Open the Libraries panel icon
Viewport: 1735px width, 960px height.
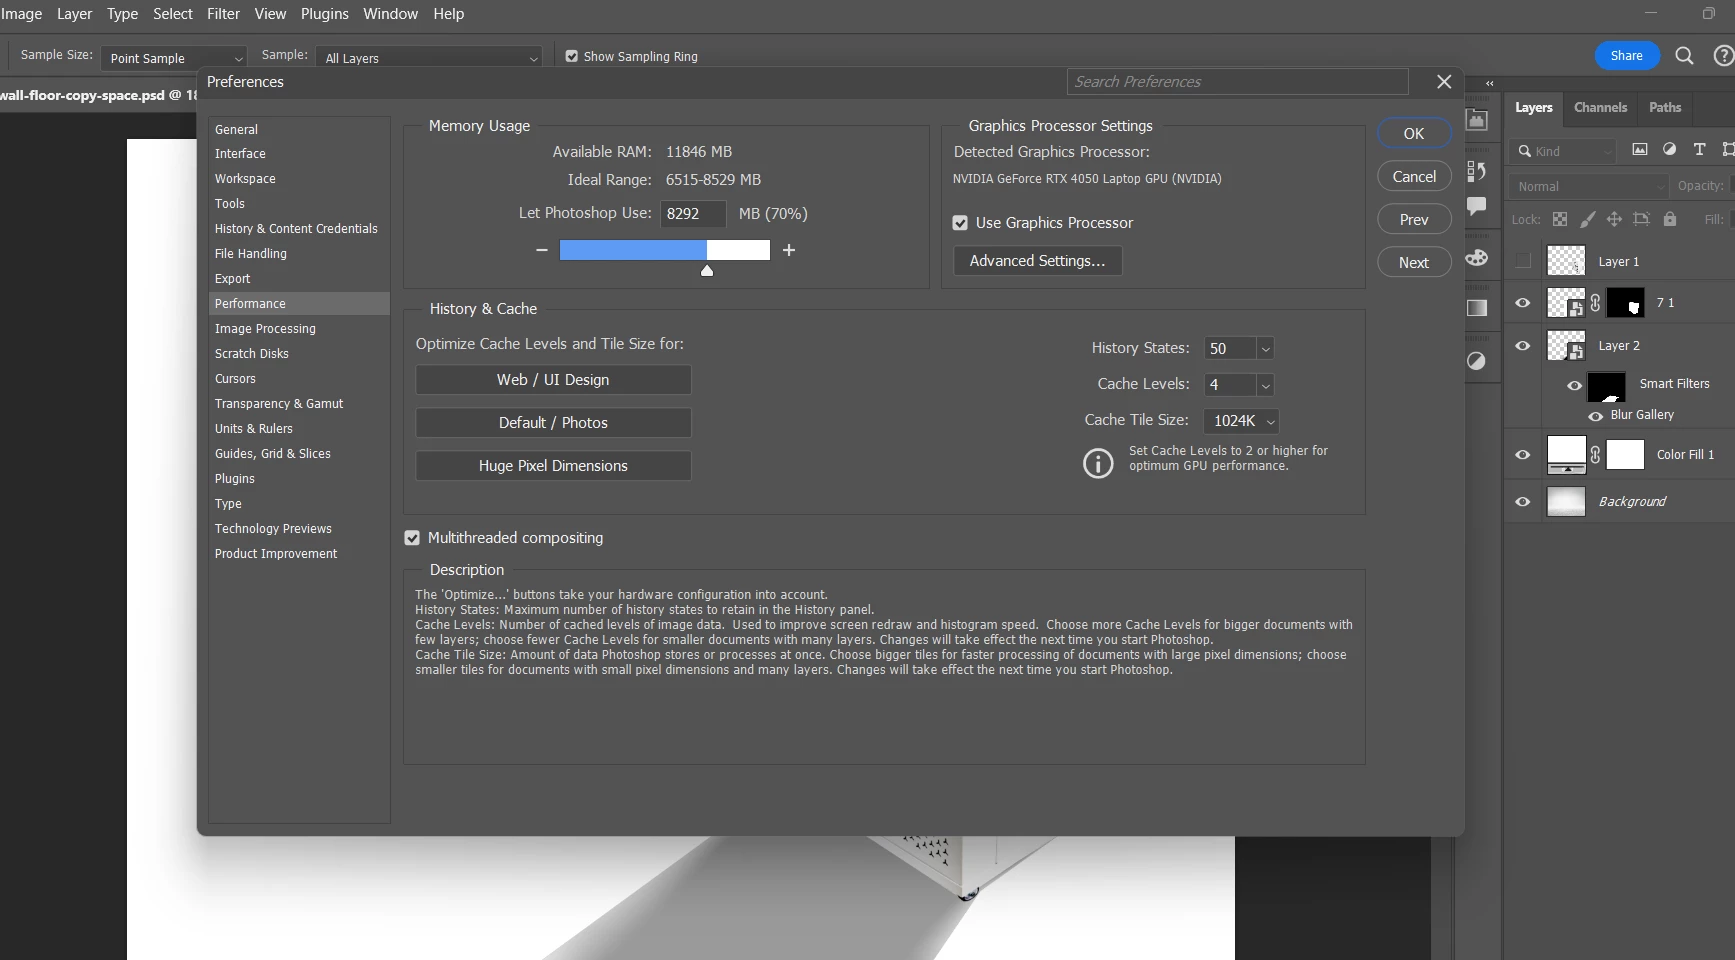1477,120
